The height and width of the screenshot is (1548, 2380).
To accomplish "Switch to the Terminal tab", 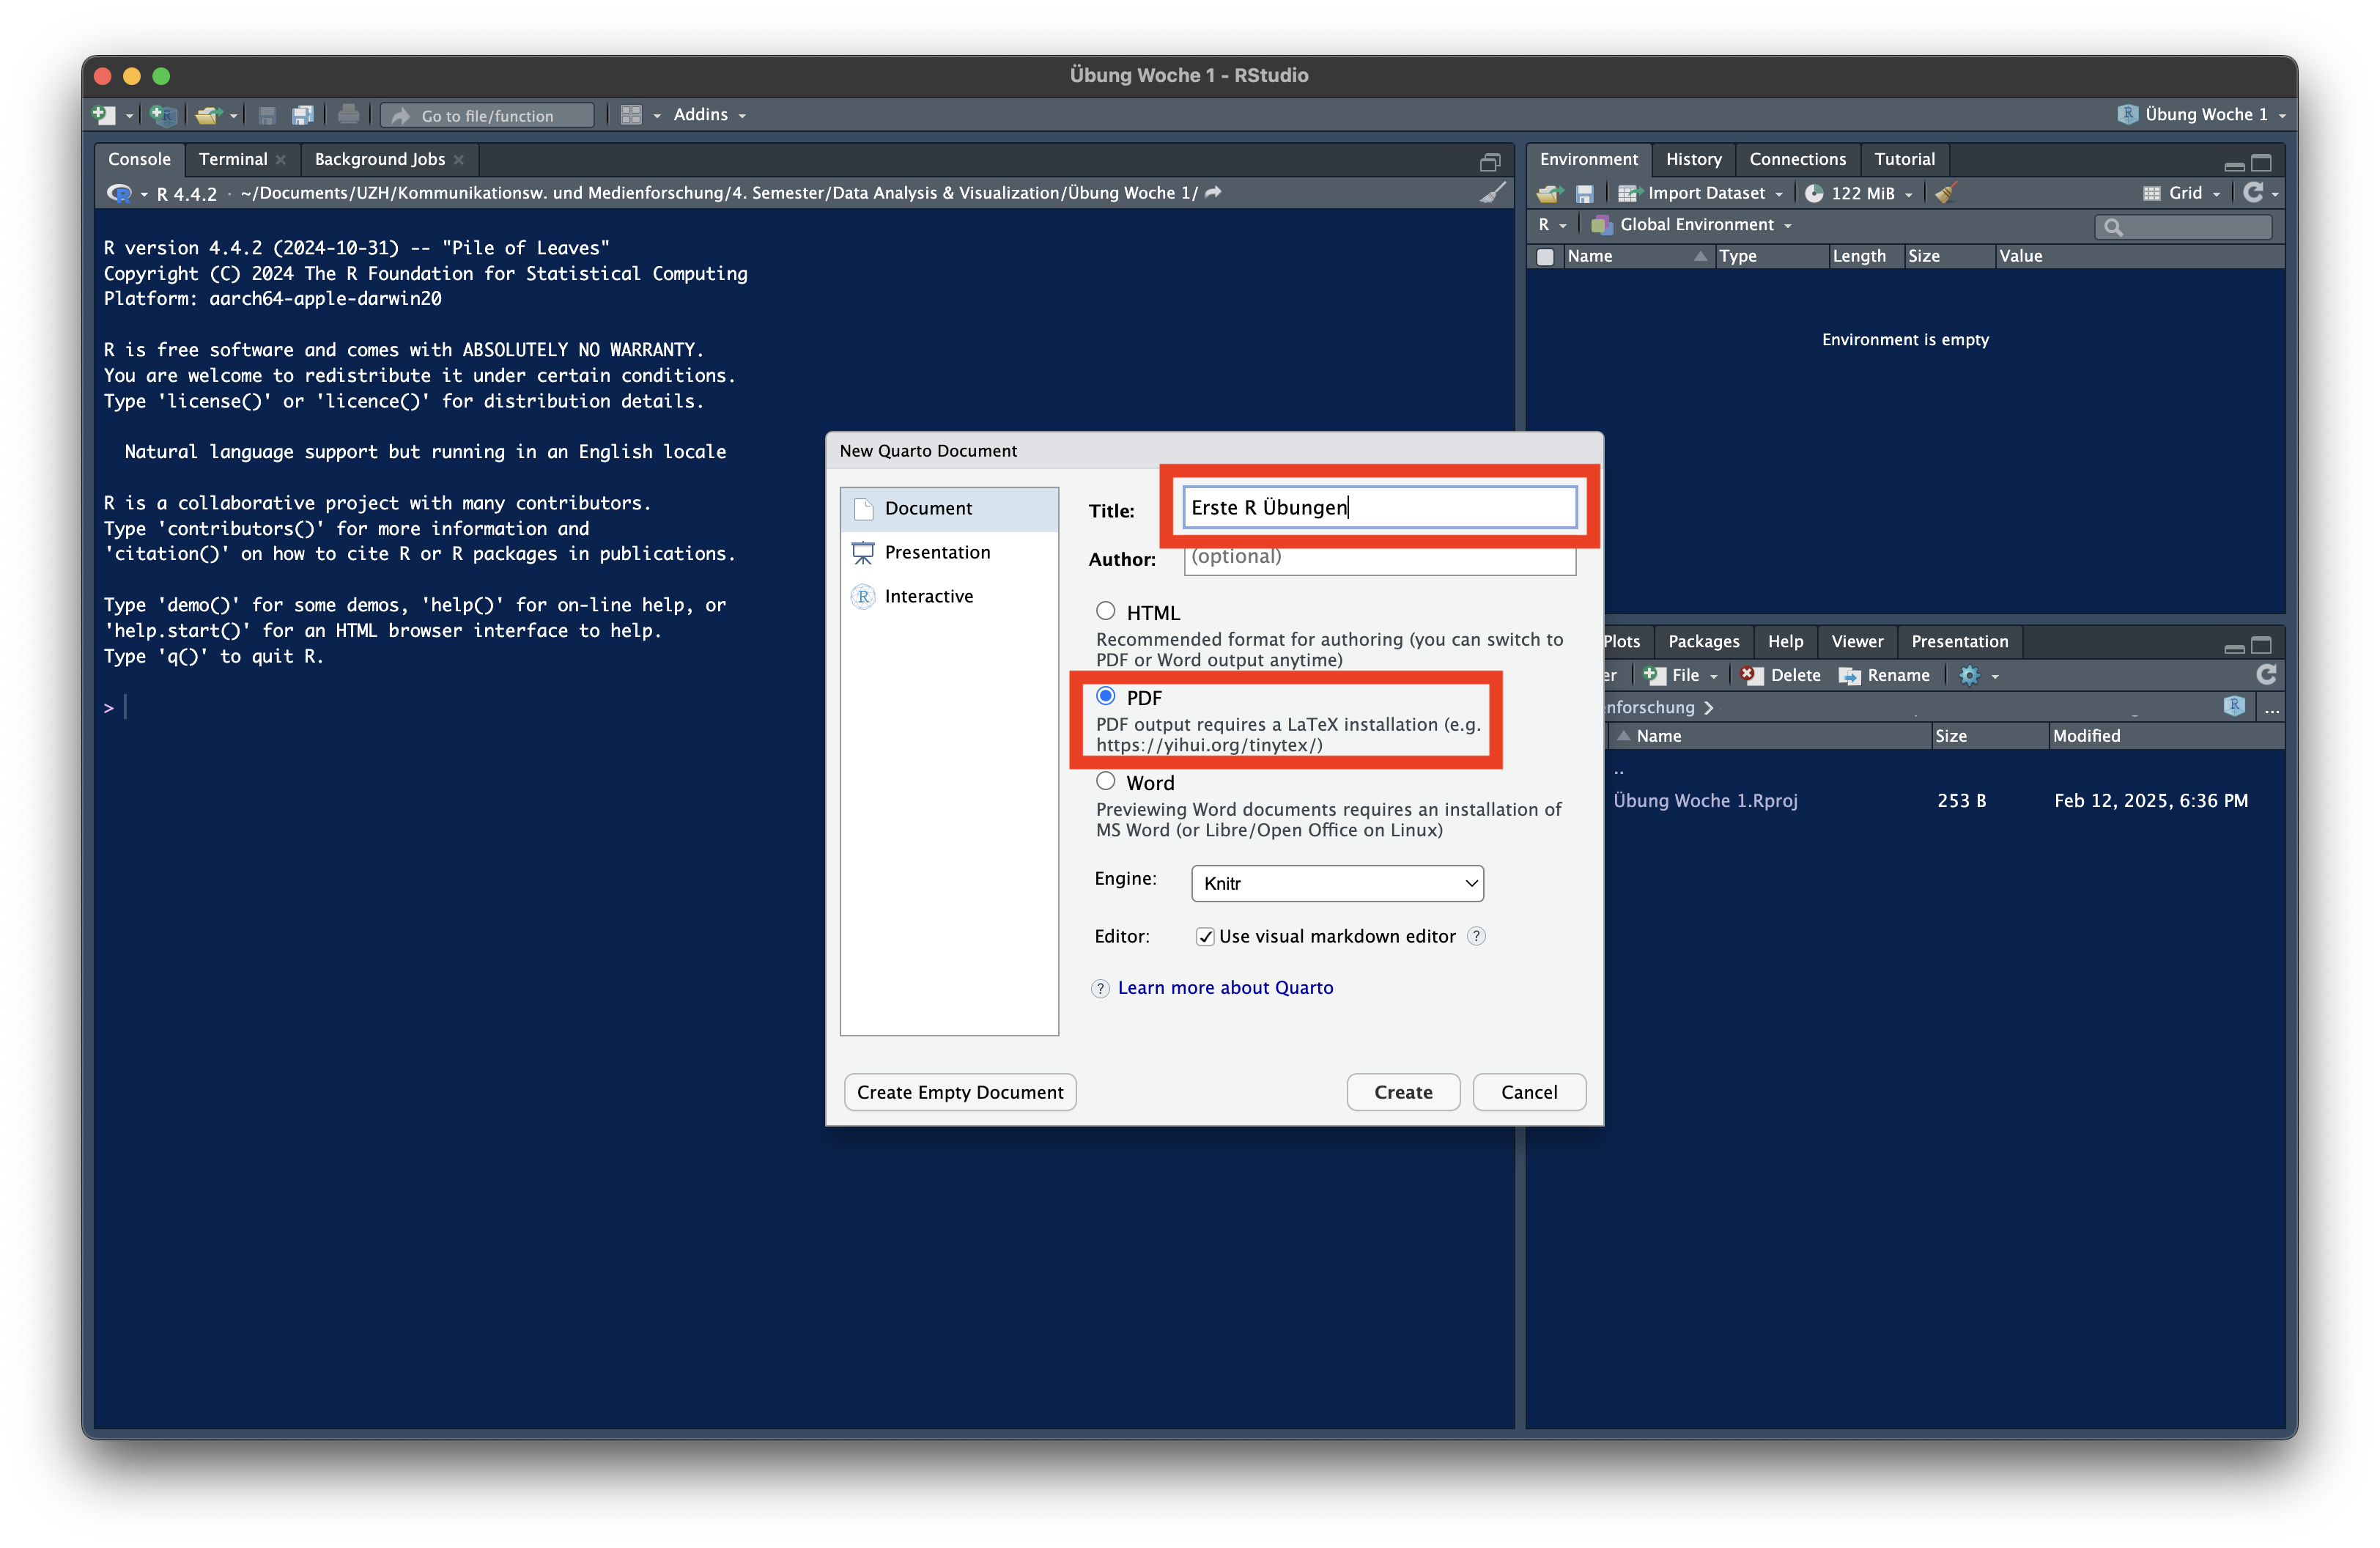I will pyautogui.click(x=233, y=160).
